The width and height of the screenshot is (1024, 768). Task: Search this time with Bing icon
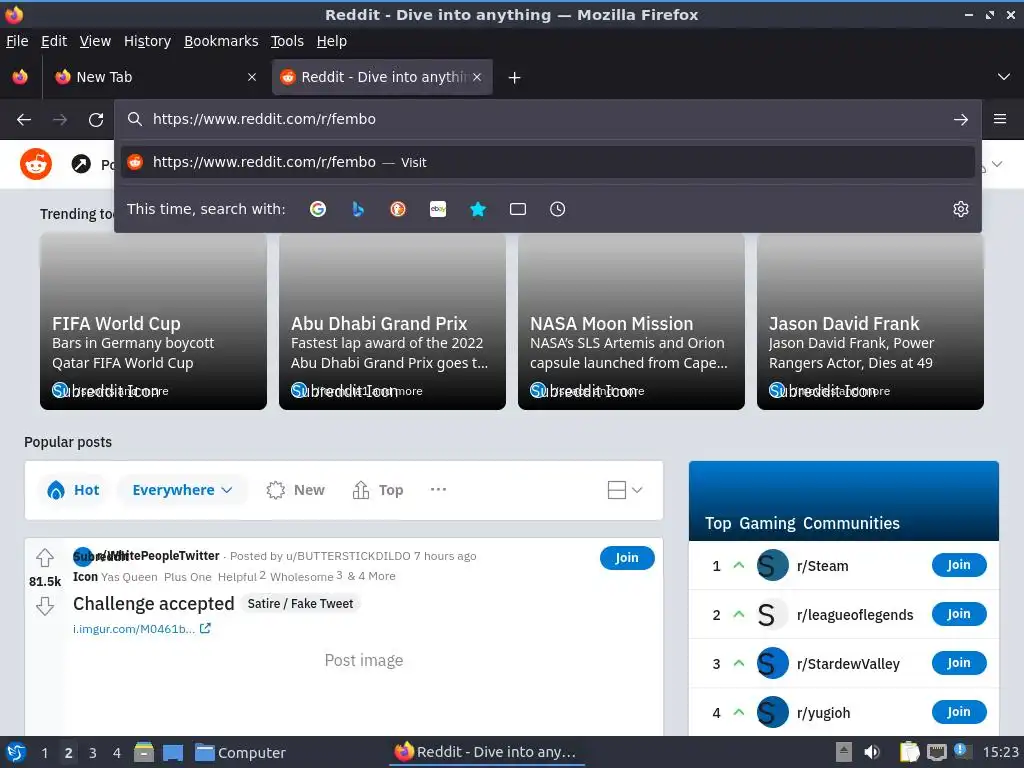[x=358, y=209]
